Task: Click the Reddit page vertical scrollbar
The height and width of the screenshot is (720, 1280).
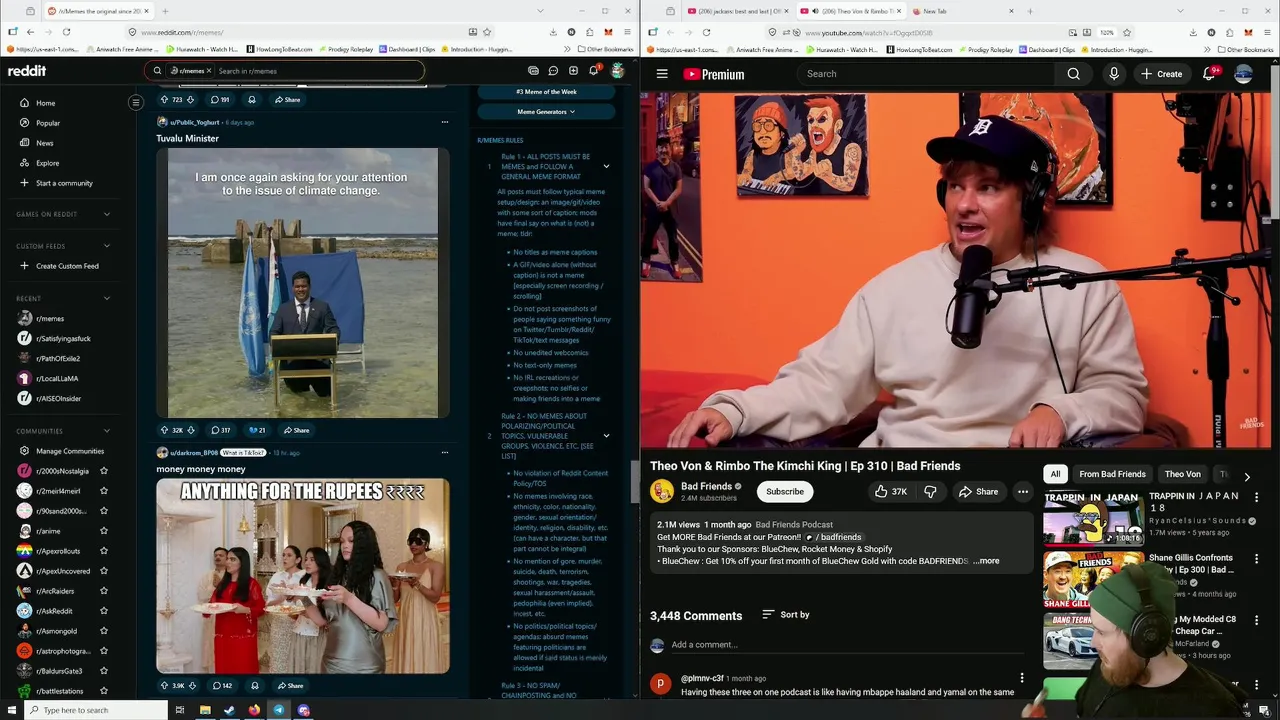Action: (635, 482)
